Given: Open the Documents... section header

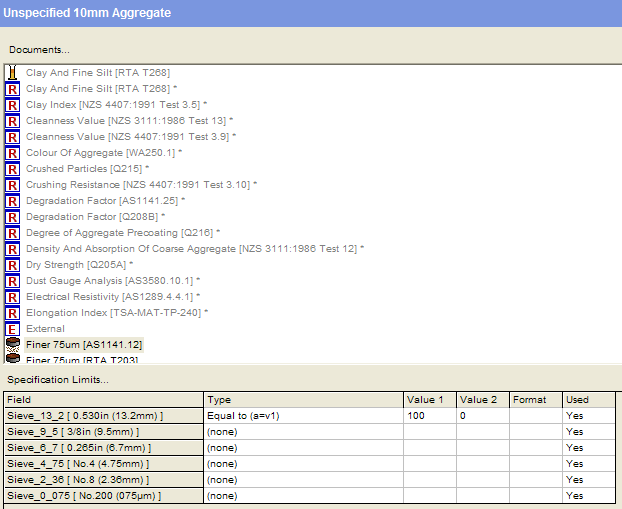Looking at the screenshot, I should click(39, 49).
